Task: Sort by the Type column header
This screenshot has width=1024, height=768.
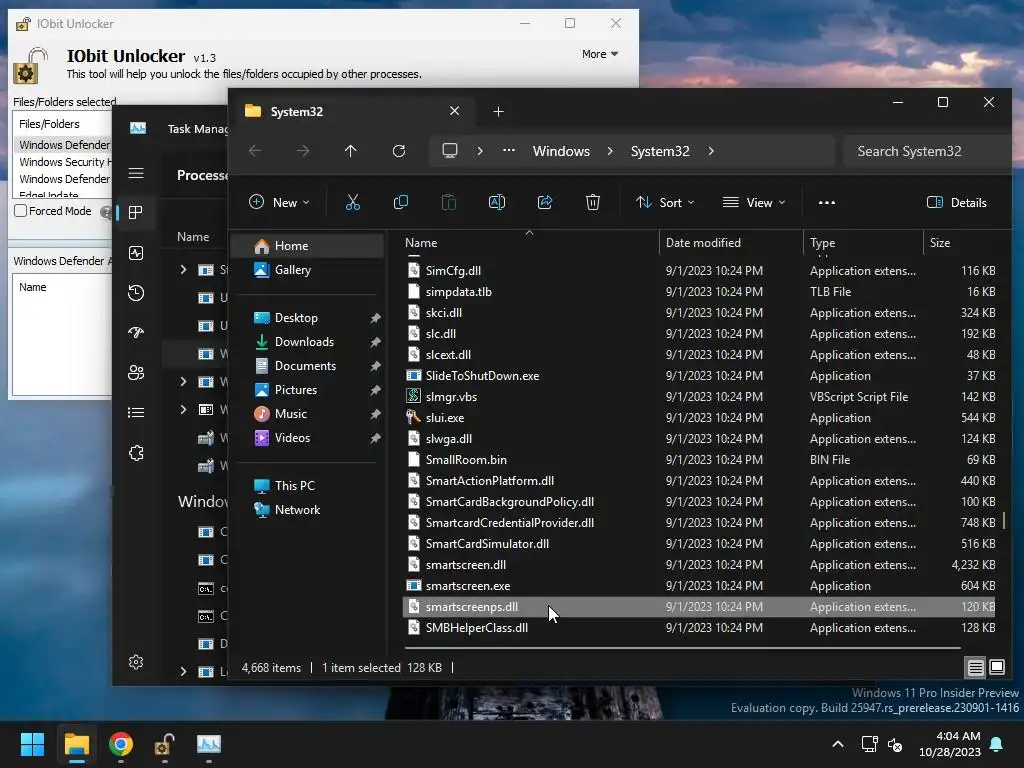Action: coord(863,242)
